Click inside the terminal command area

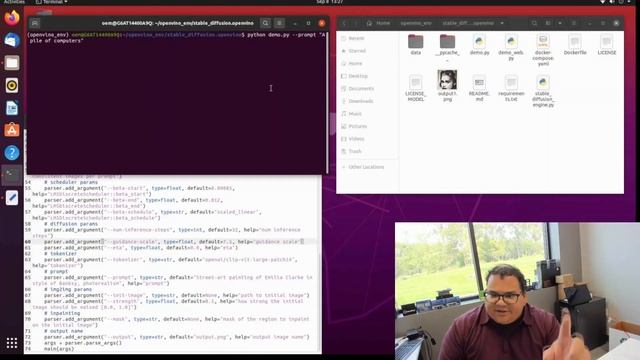(177, 102)
